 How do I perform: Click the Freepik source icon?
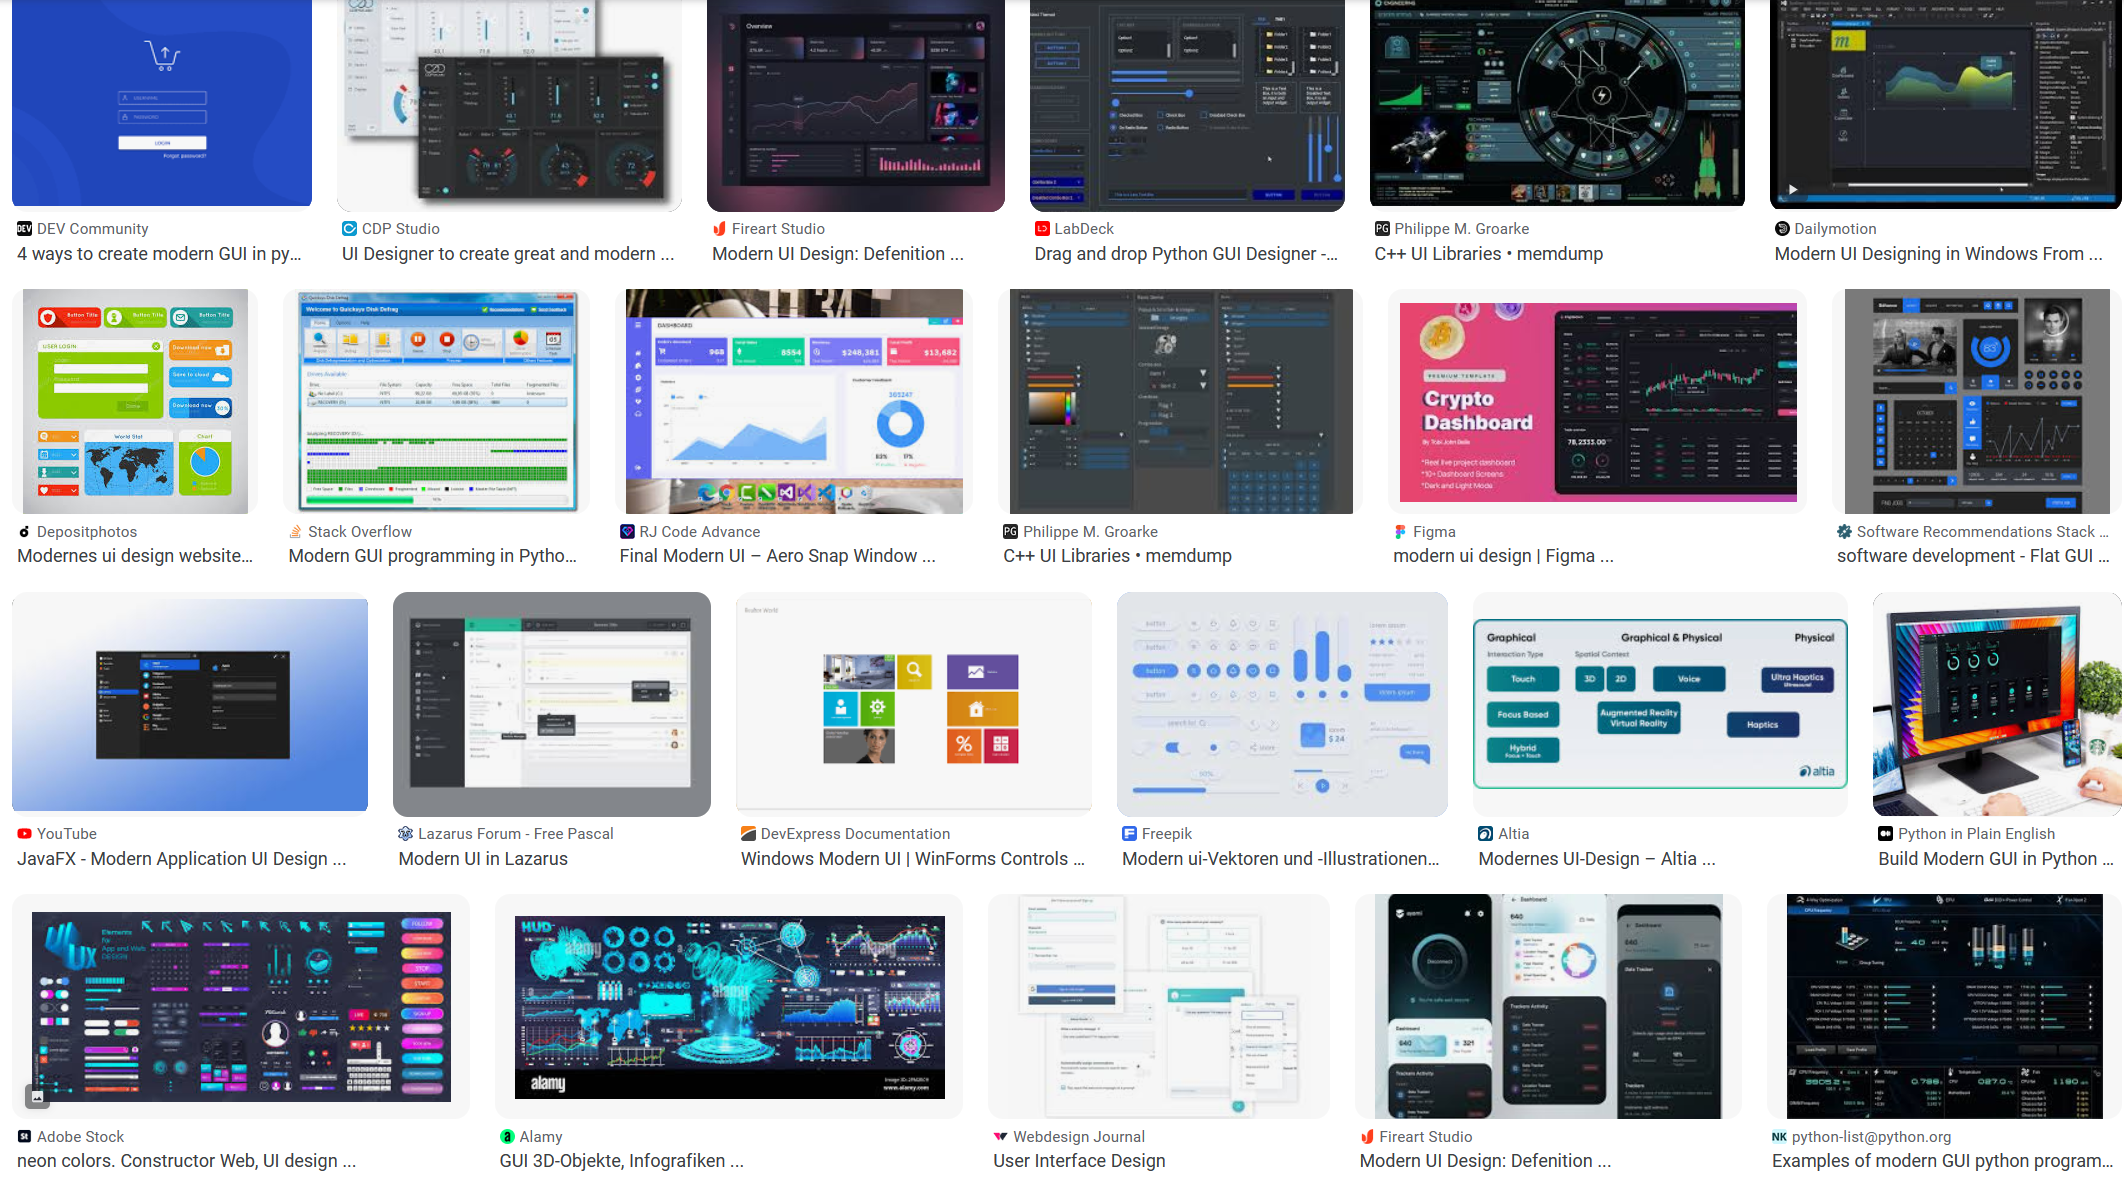pyautogui.click(x=1129, y=834)
